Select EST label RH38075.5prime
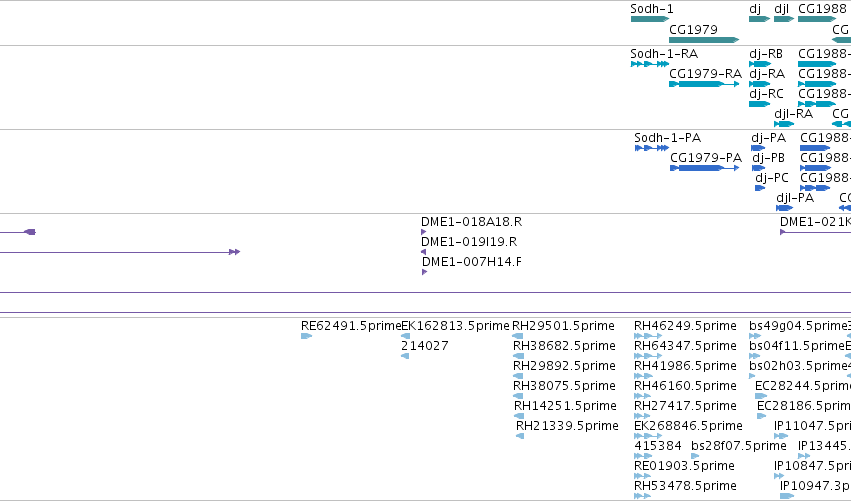 564,386
